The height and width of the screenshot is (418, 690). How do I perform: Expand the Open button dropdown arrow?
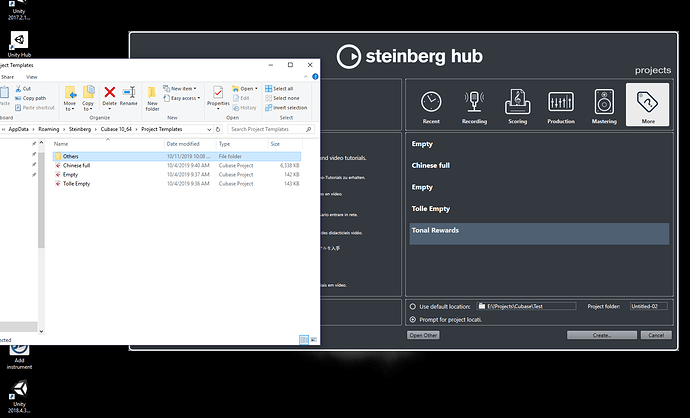pos(256,88)
